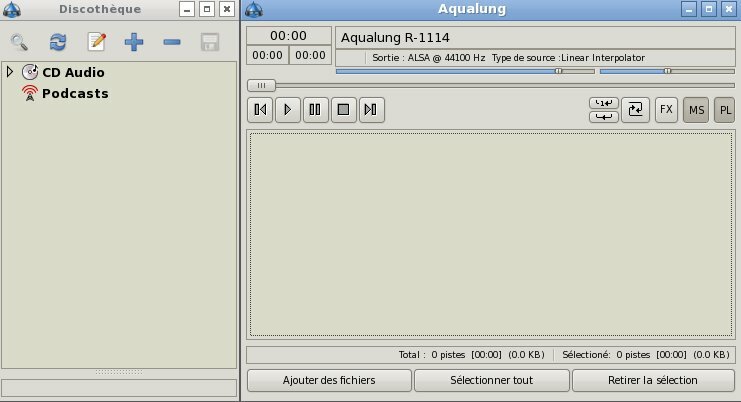The height and width of the screenshot is (402, 741).
Task: Click the lower-right 00:00 time box
Action: click(310, 55)
